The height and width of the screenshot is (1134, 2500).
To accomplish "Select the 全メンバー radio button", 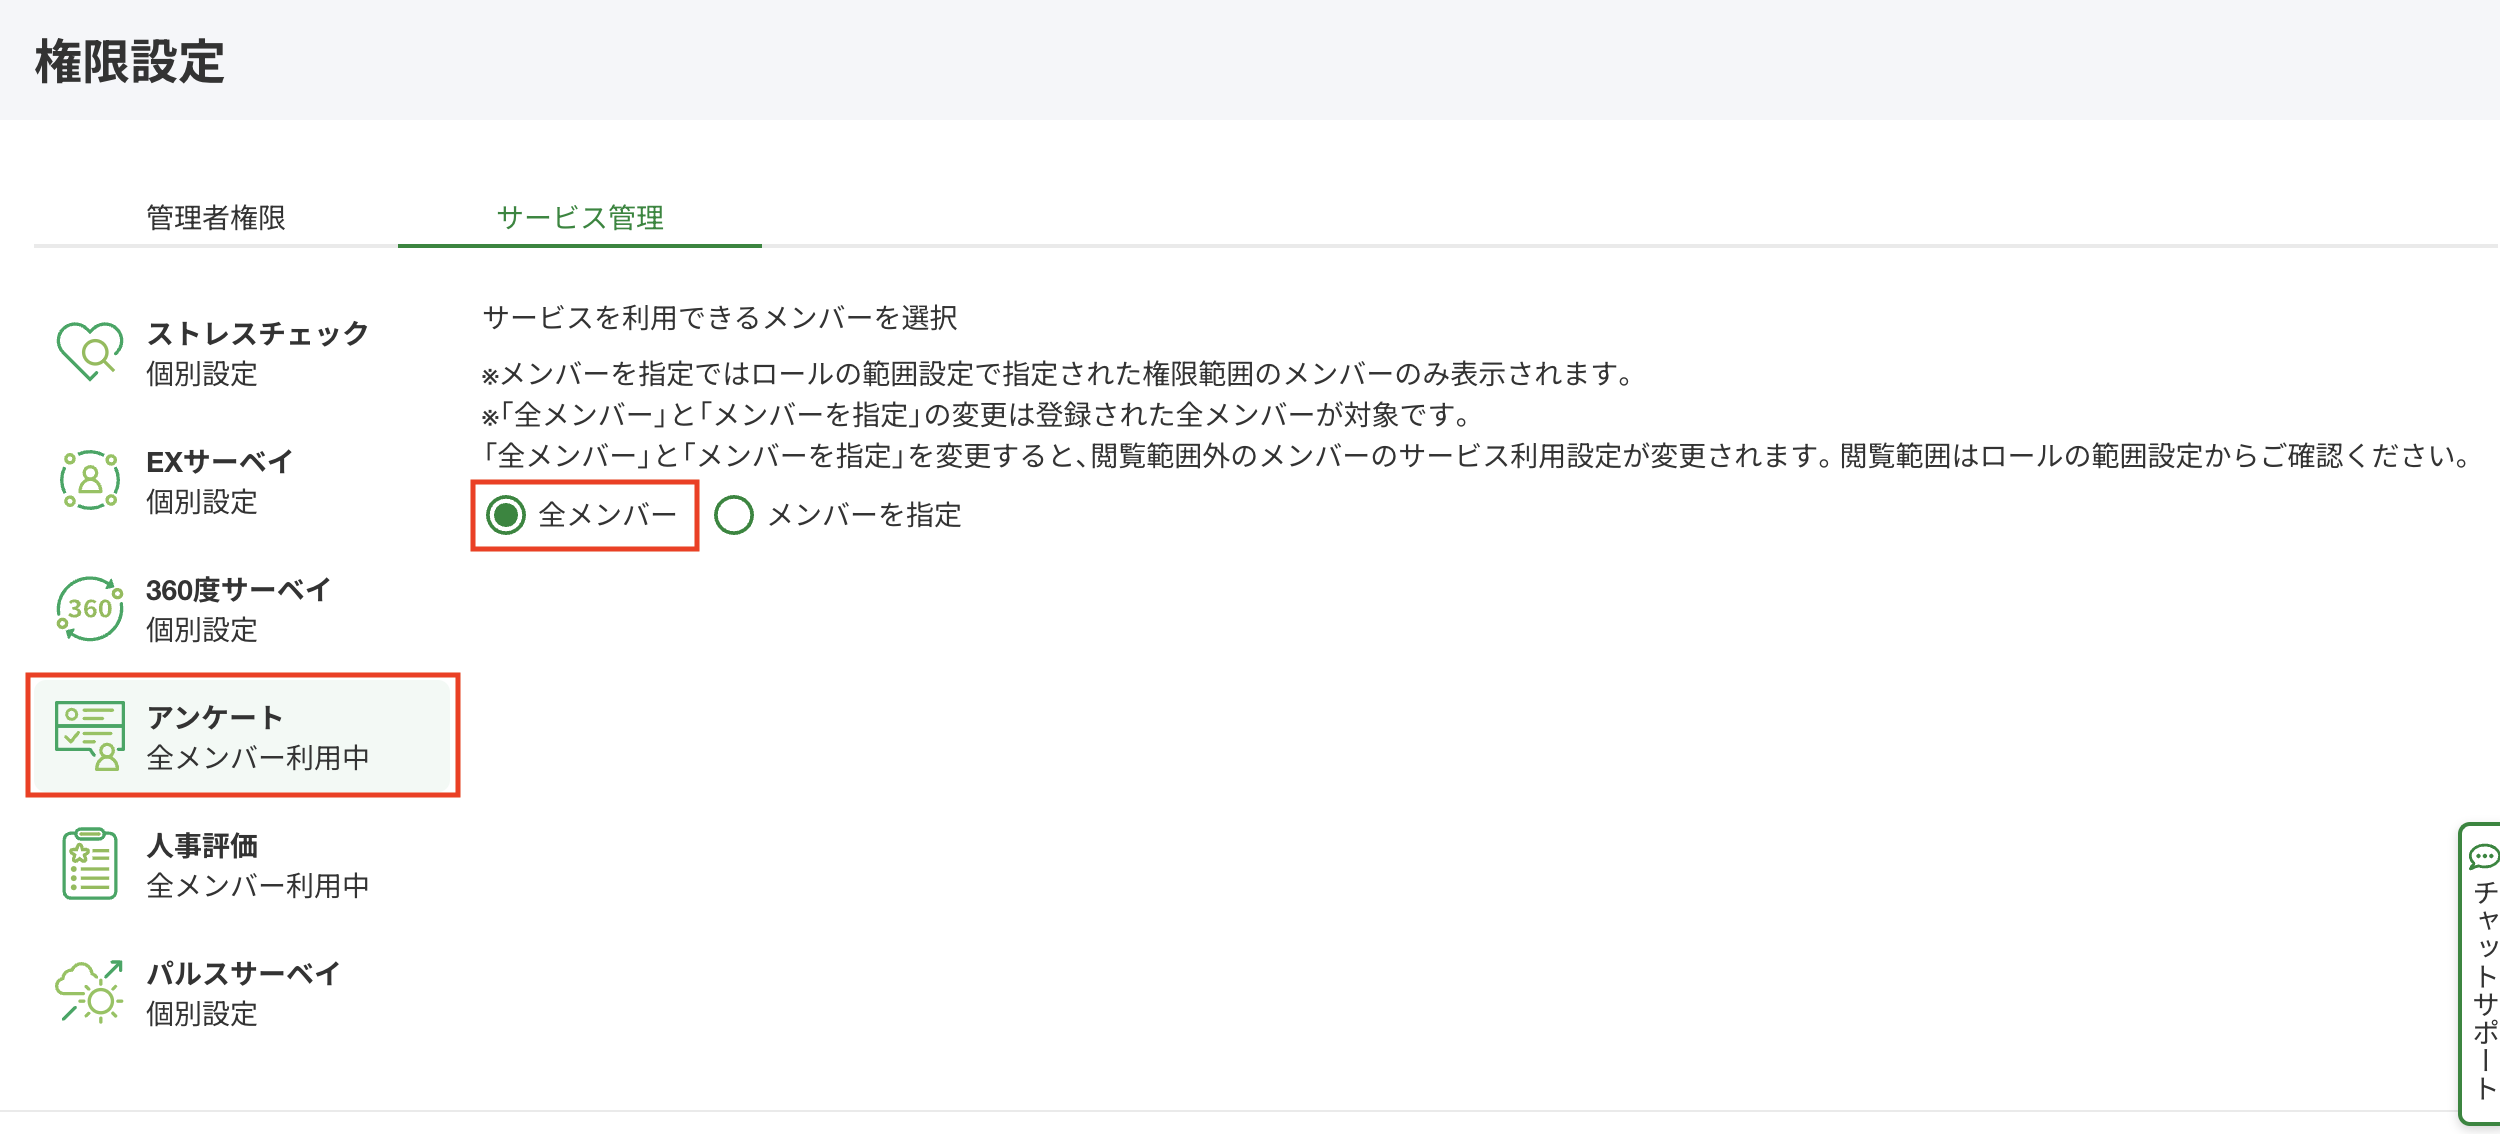I will click(x=506, y=515).
